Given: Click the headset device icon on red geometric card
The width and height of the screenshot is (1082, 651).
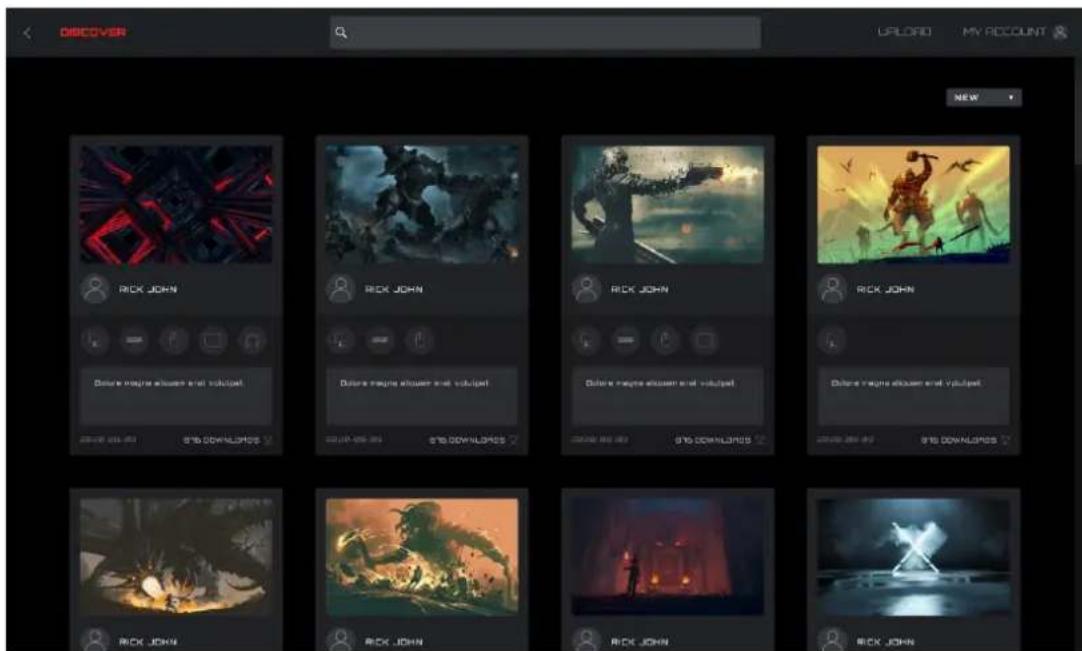Looking at the screenshot, I should pyautogui.click(x=252, y=340).
